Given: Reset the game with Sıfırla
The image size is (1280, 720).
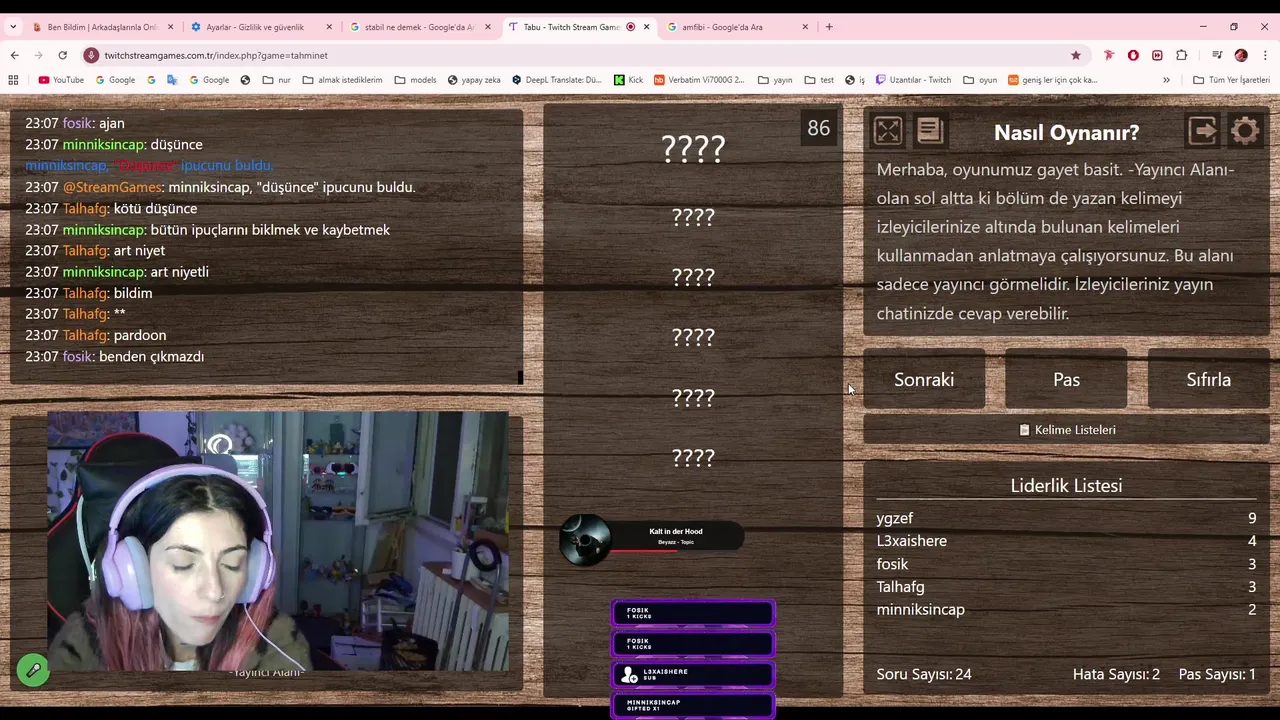Looking at the screenshot, I should point(1208,380).
